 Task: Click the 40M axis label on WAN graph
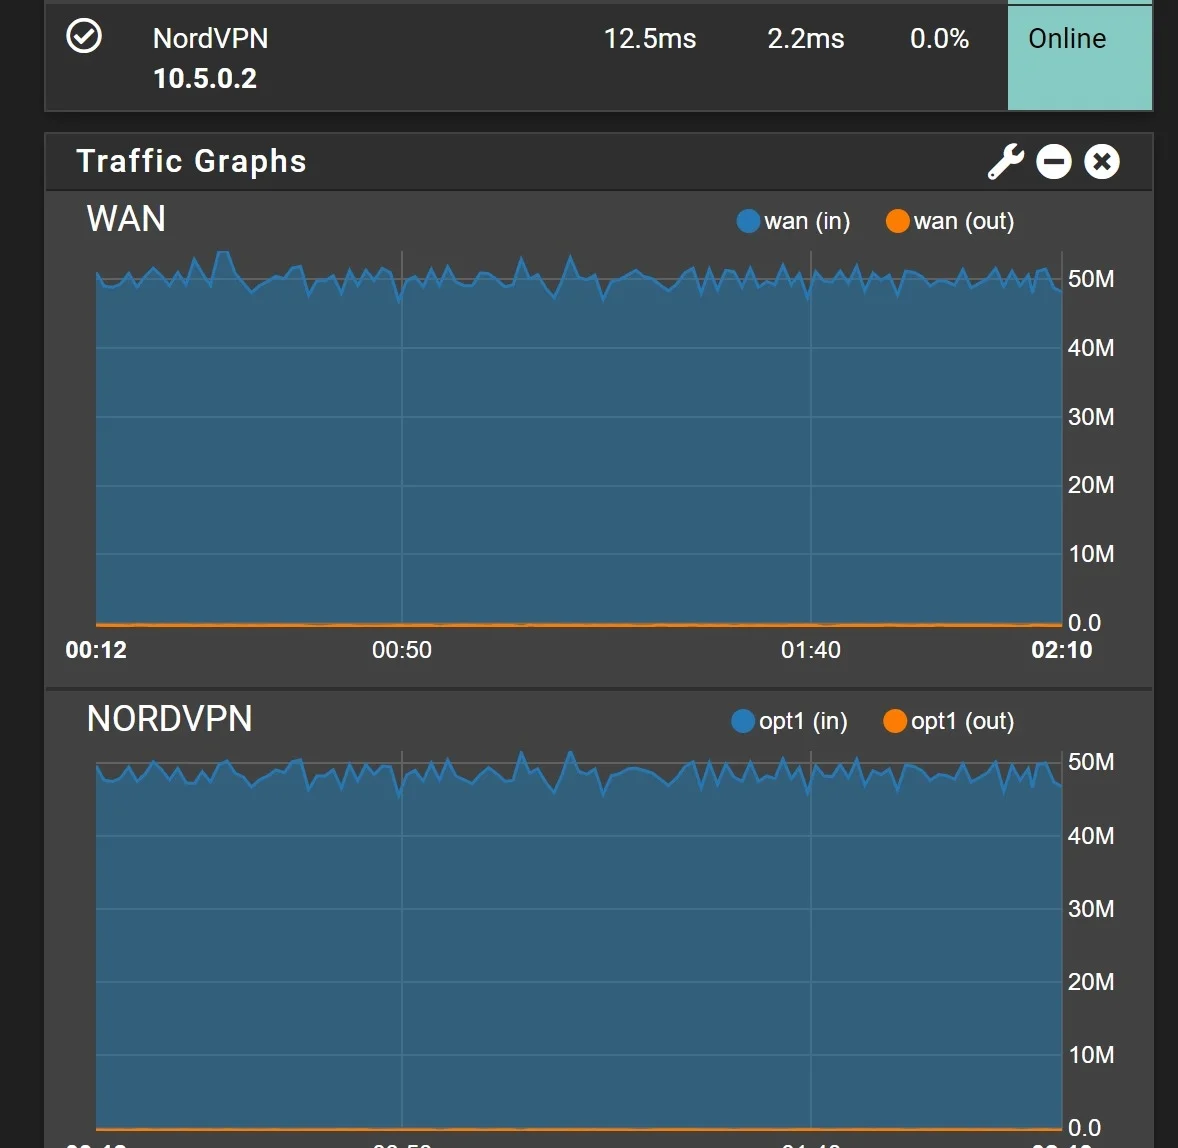tap(1091, 348)
